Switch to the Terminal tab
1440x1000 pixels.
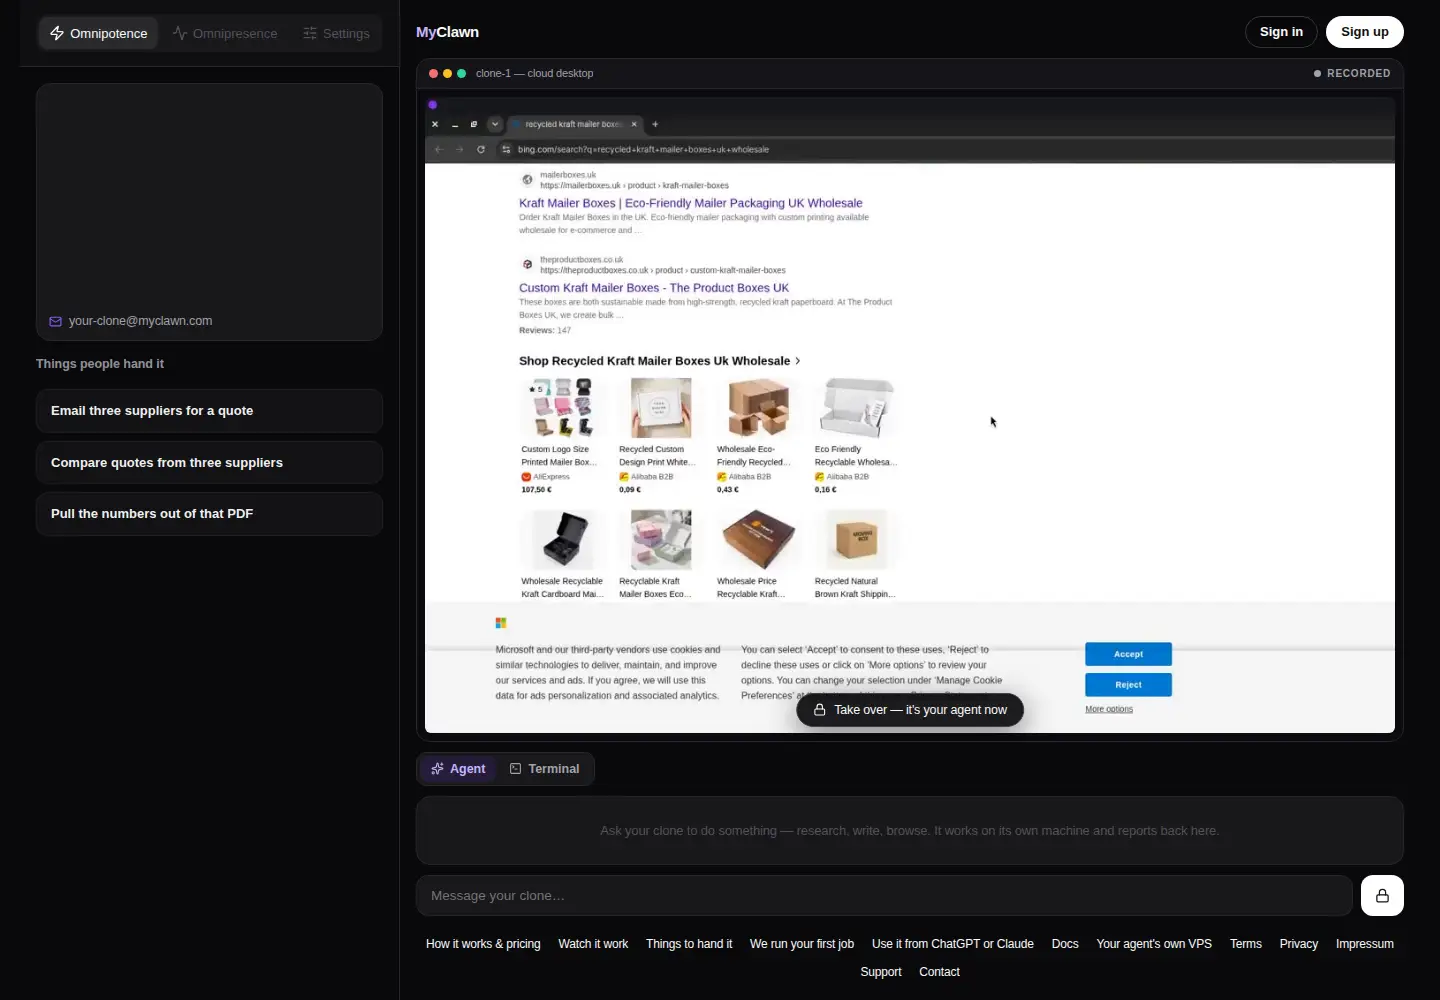[545, 769]
